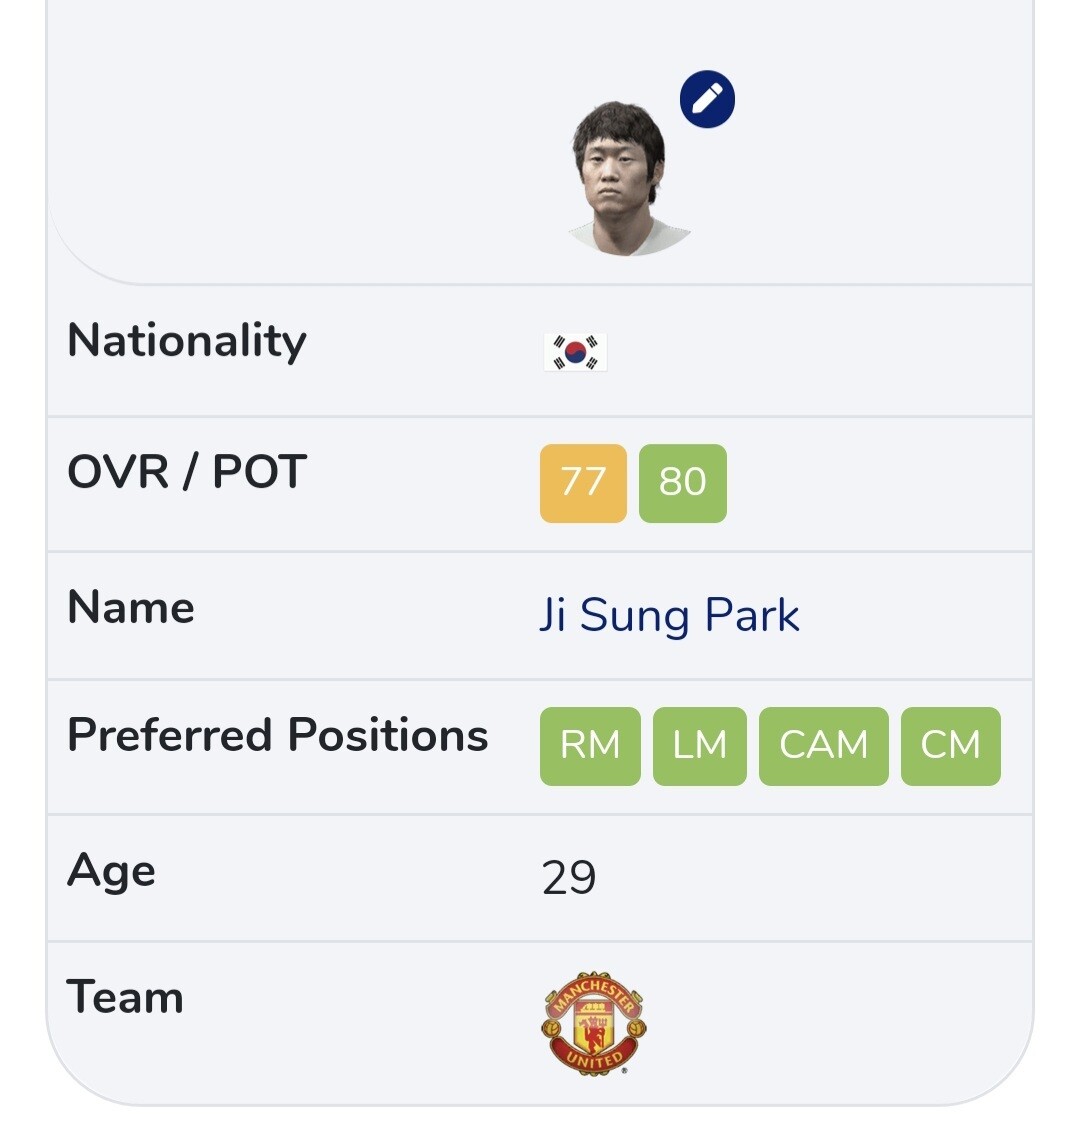The height and width of the screenshot is (1124, 1080).
Task: Open the Ji Sung Park name link
Action: (x=669, y=615)
